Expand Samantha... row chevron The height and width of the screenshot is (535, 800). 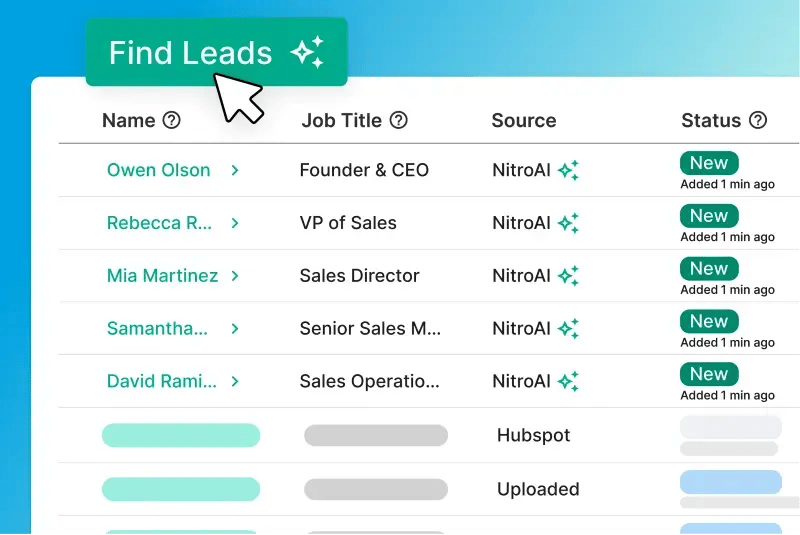[x=235, y=328]
